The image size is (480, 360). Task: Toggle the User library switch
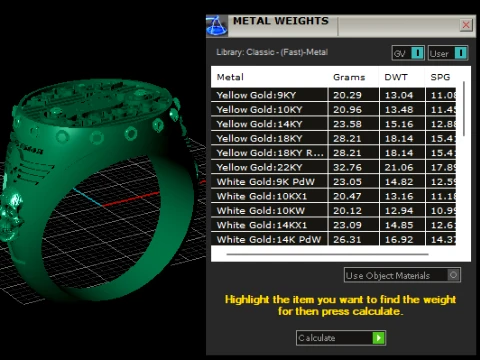click(448, 53)
